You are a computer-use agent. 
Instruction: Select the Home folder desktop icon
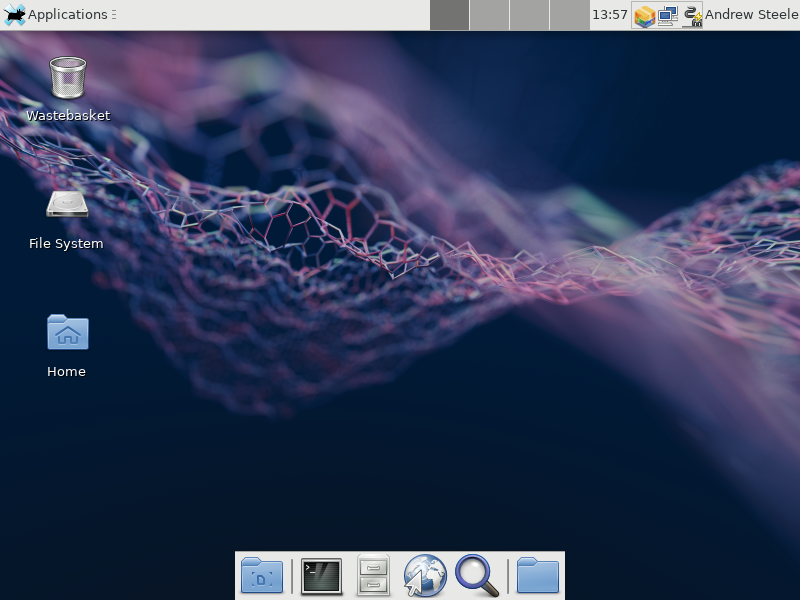67,333
